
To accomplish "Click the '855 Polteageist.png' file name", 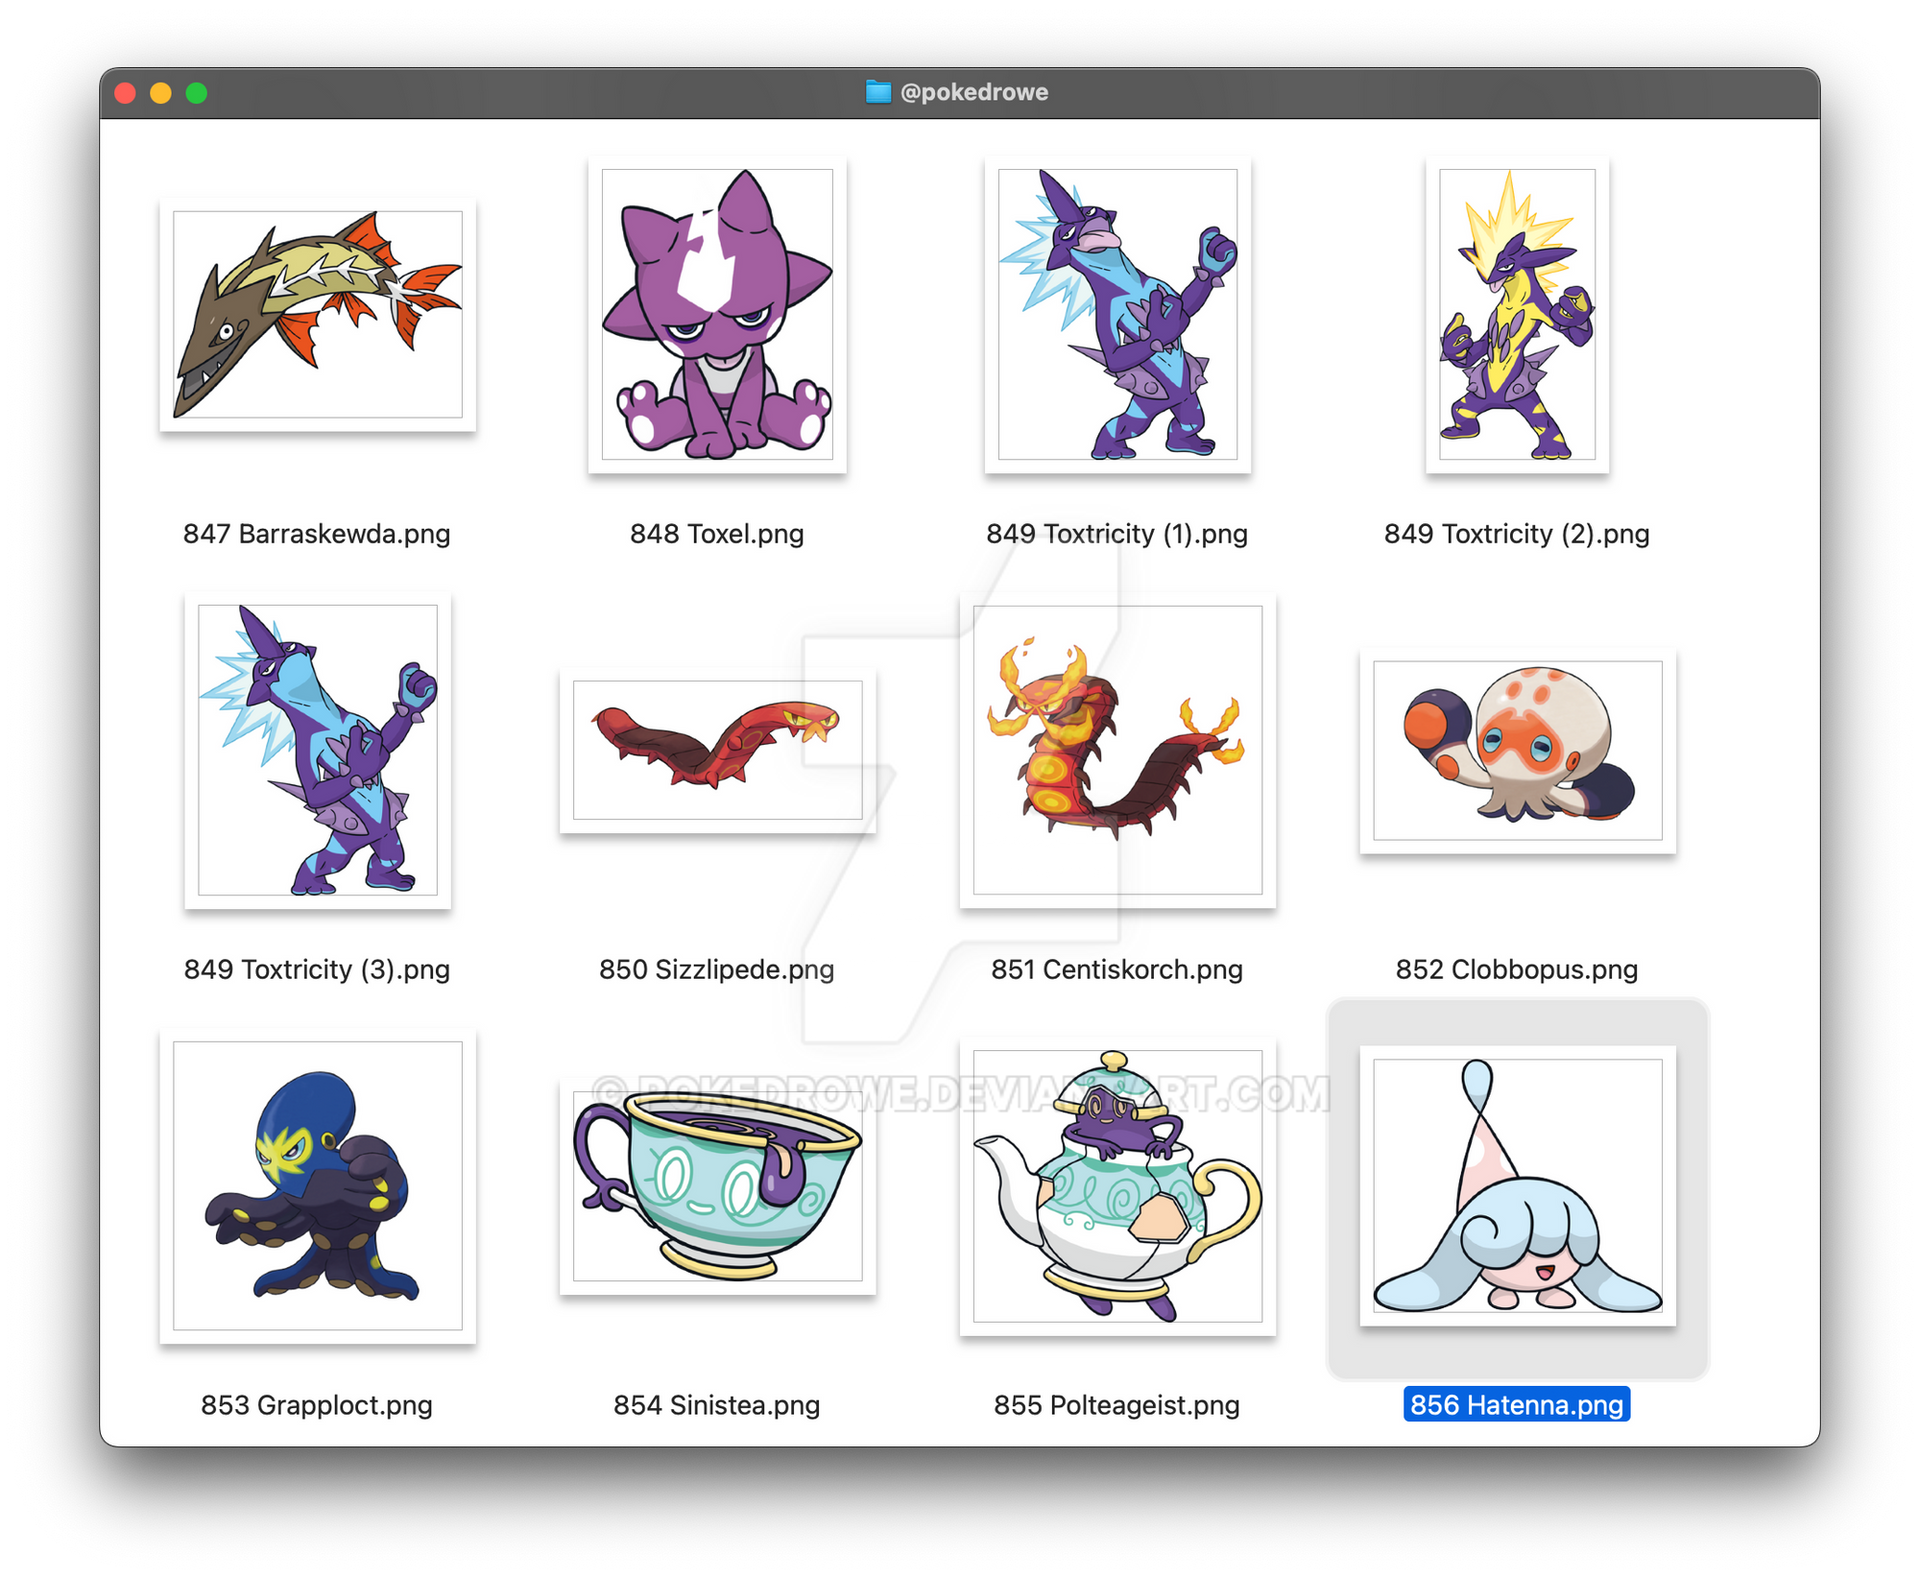I will coord(1117,1405).
